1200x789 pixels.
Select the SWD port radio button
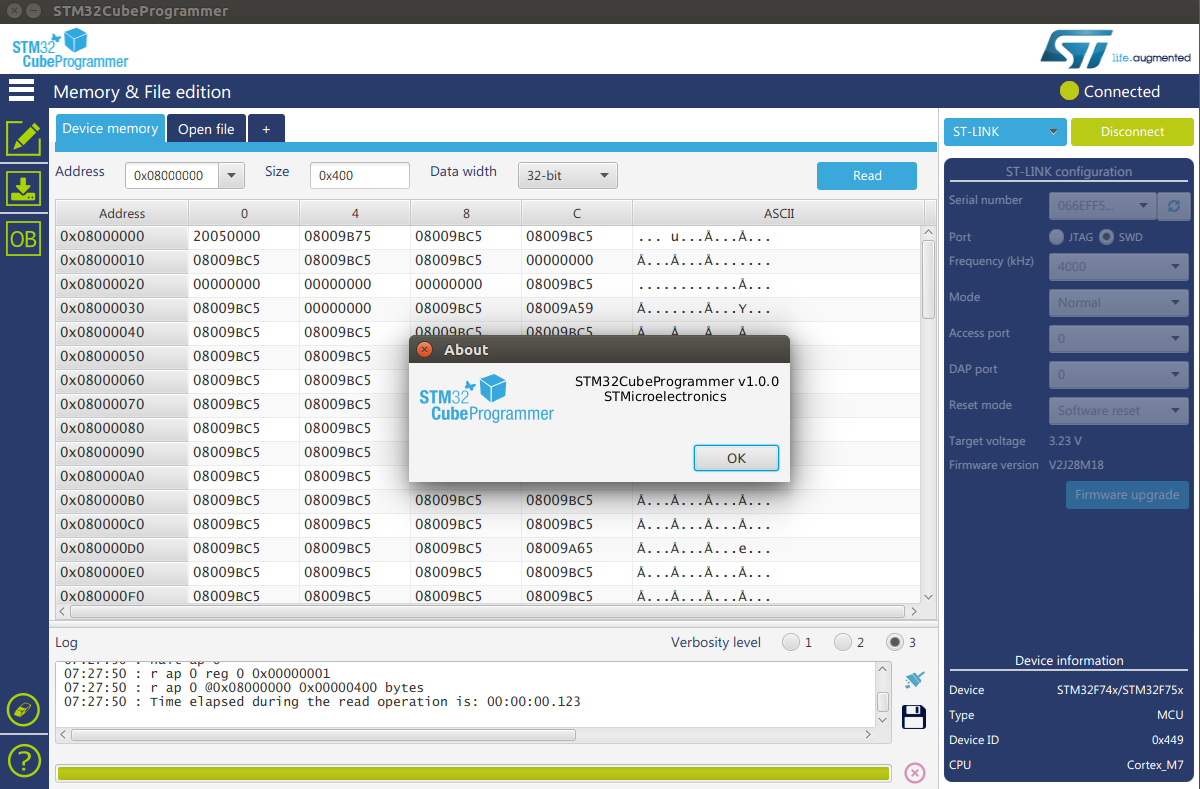tap(1106, 237)
